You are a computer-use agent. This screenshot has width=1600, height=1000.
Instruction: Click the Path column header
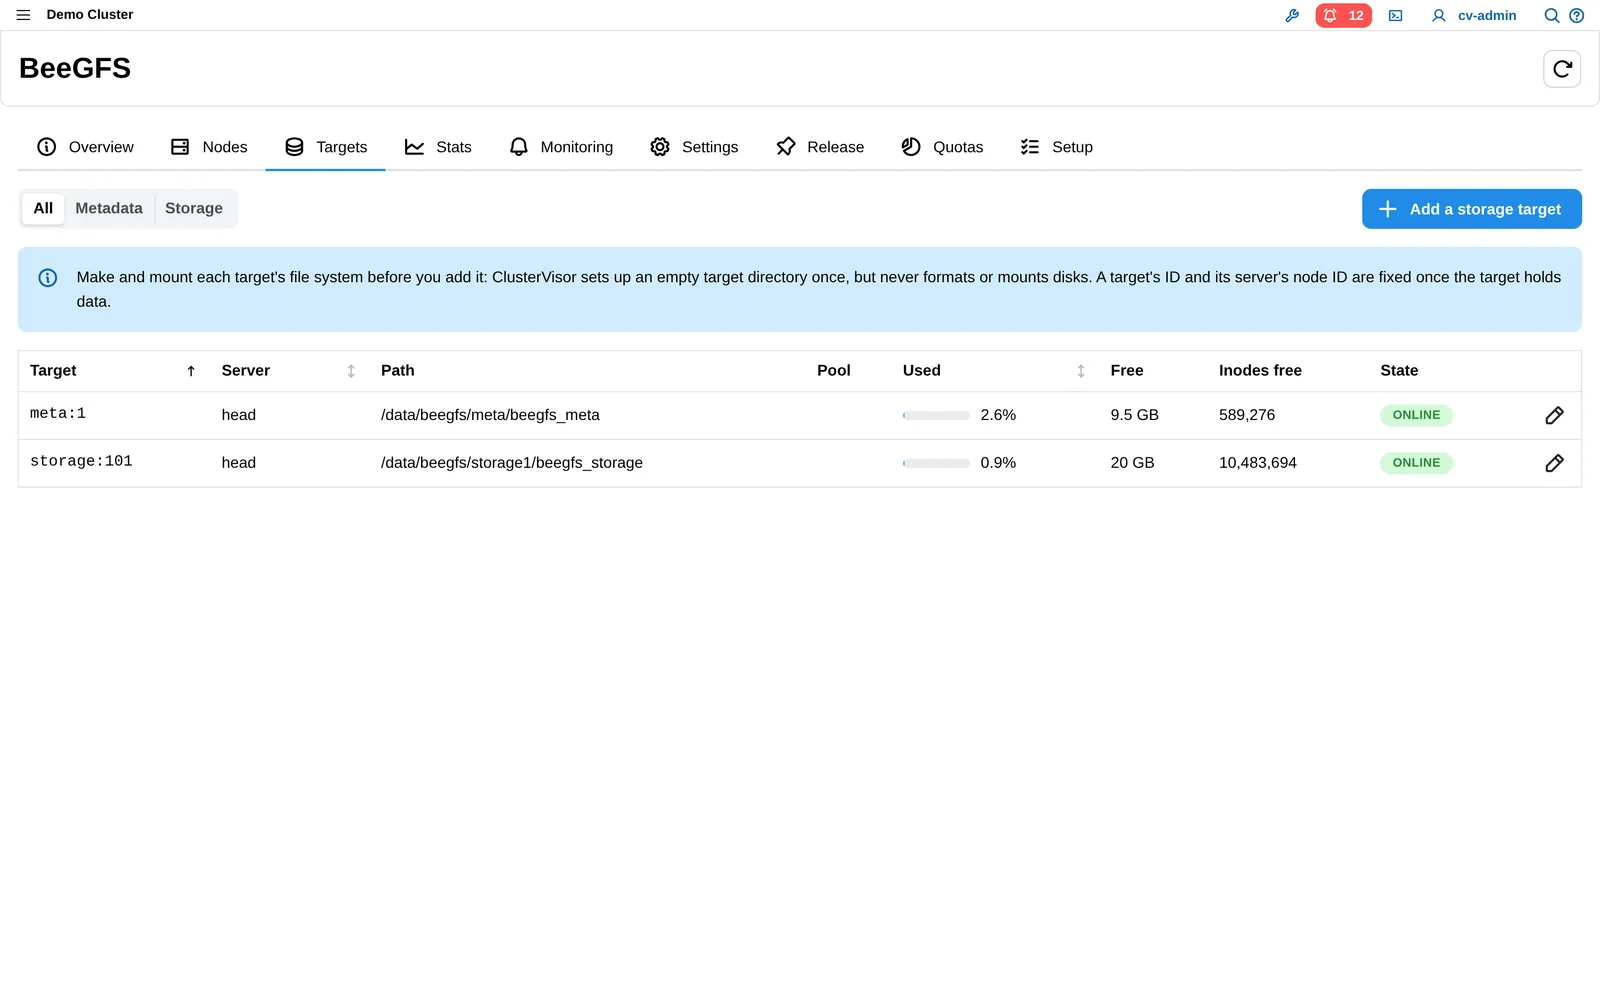pyautogui.click(x=398, y=371)
